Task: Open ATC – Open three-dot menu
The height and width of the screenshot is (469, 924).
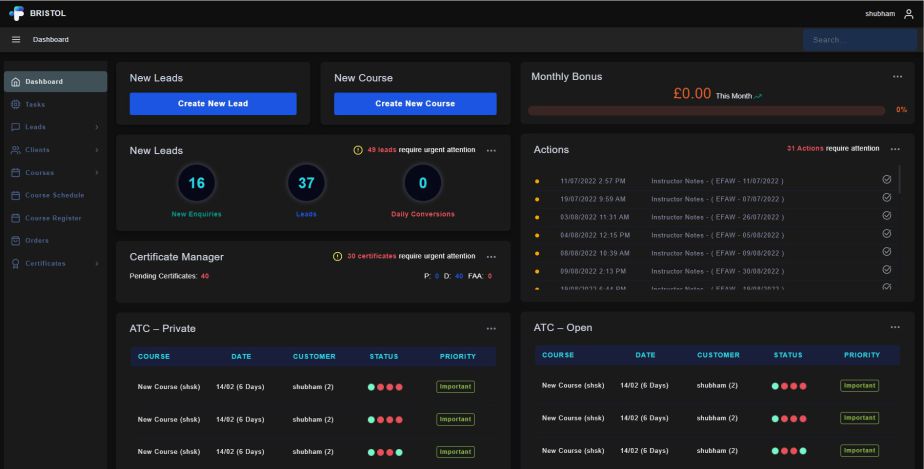Action: pos(895,327)
